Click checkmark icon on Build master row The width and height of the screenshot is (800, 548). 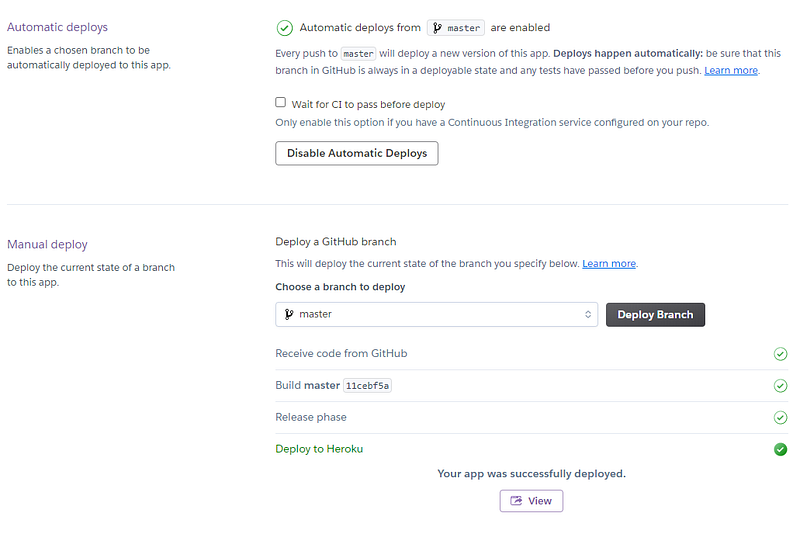pyautogui.click(x=780, y=386)
